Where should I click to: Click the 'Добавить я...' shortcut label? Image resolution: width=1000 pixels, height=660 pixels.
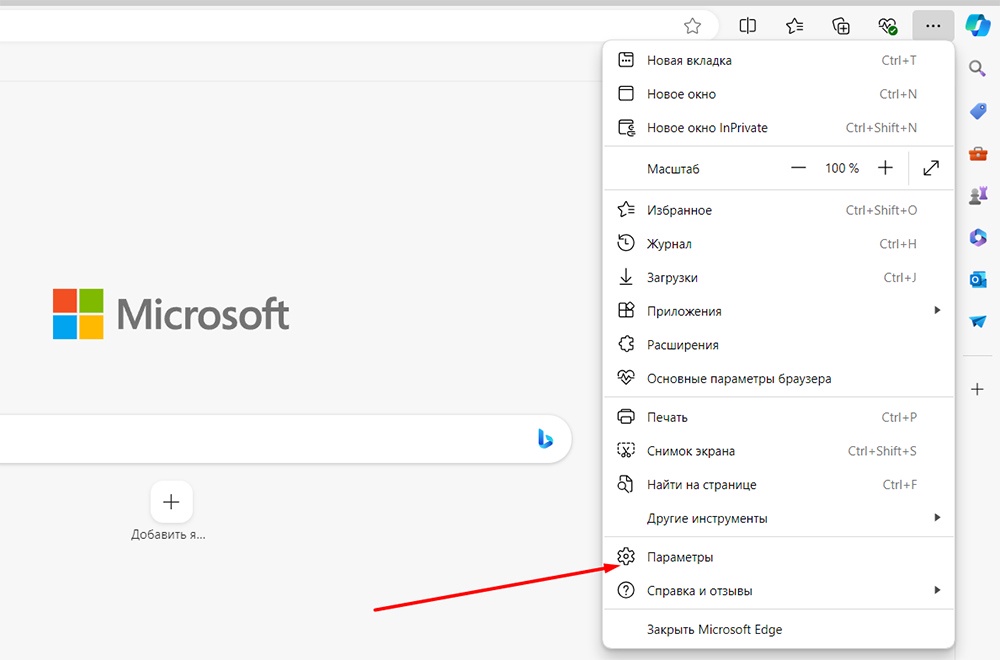point(168,534)
